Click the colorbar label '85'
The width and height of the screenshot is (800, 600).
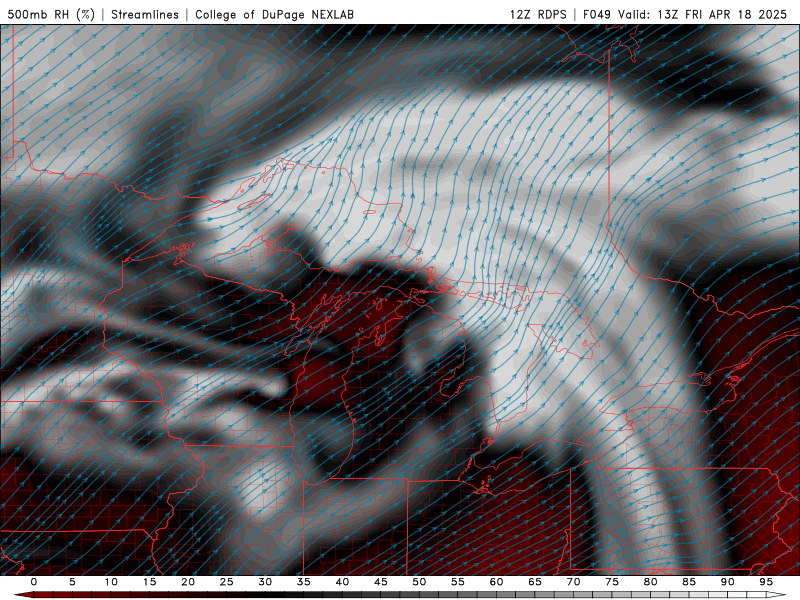click(689, 582)
